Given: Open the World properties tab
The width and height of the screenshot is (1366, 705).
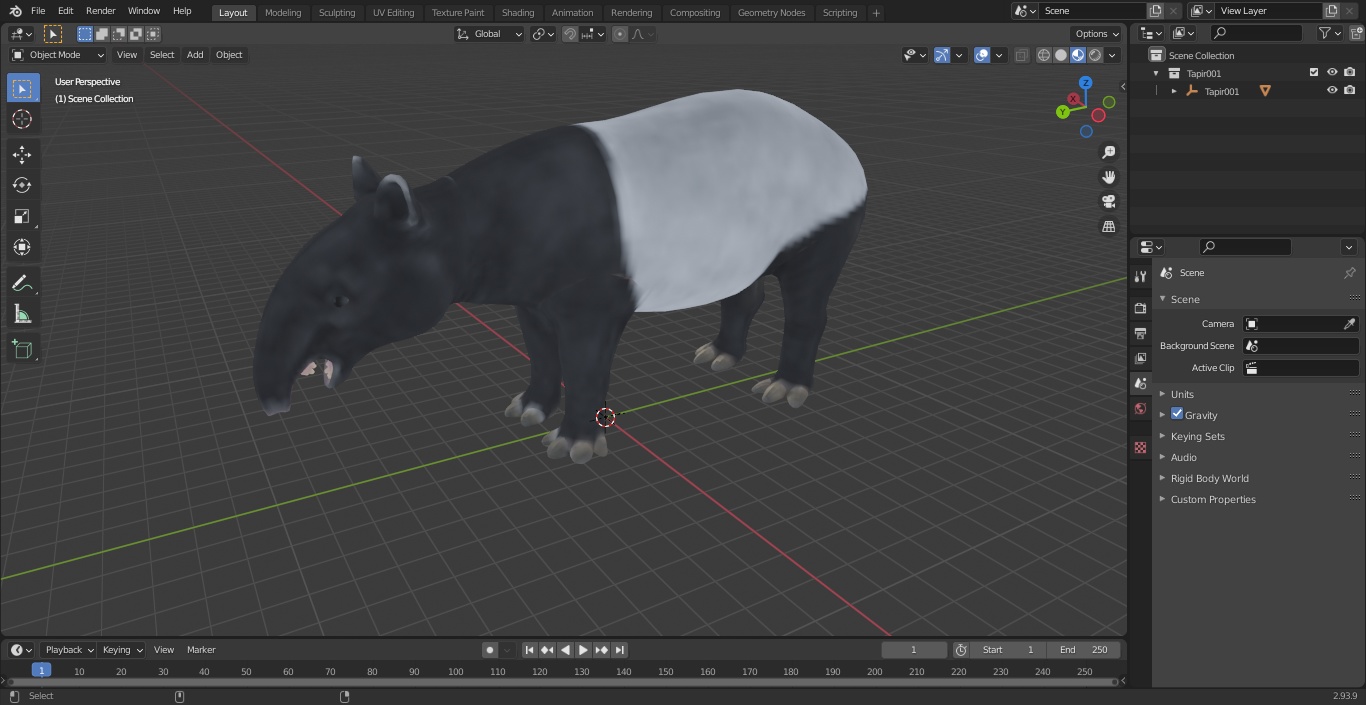Looking at the screenshot, I should coord(1140,408).
